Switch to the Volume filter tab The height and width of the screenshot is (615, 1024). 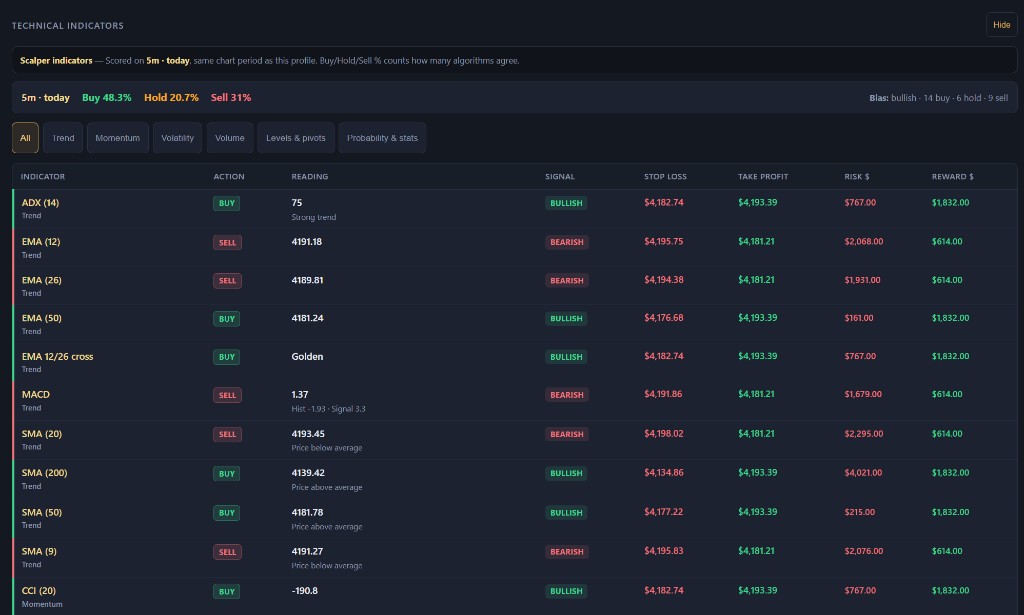point(230,138)
